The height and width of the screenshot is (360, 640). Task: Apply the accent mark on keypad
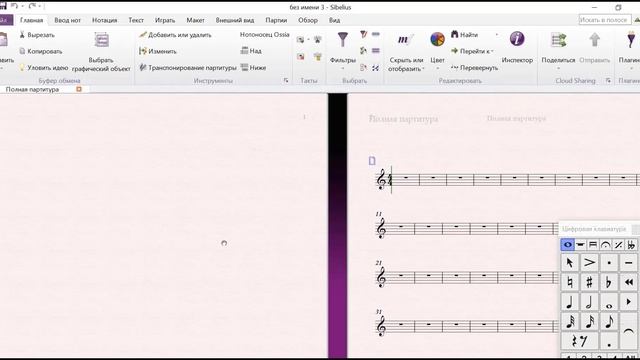pyautogui.click(x=589, y=263)
